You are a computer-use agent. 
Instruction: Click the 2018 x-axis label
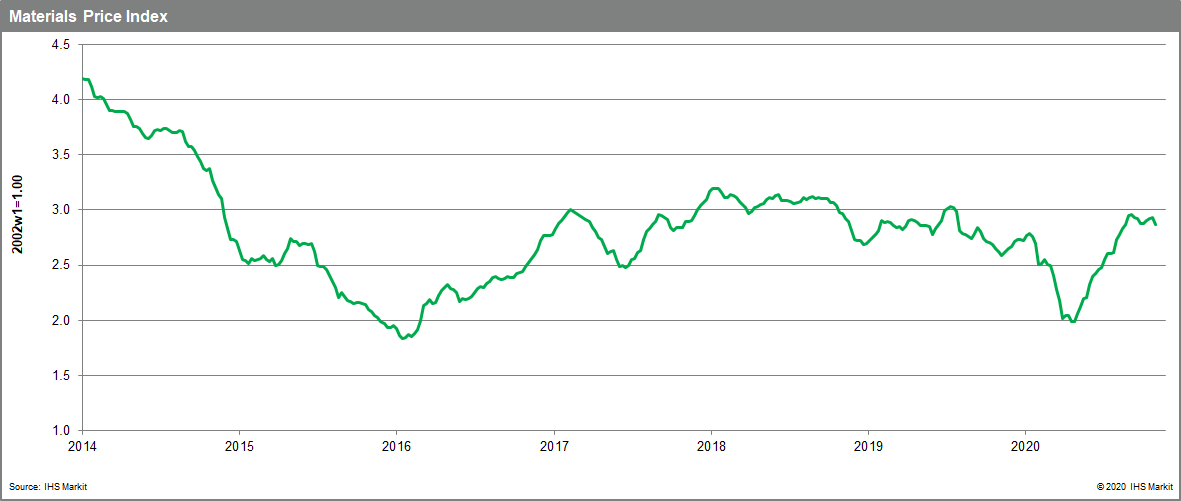coord(711,445)
